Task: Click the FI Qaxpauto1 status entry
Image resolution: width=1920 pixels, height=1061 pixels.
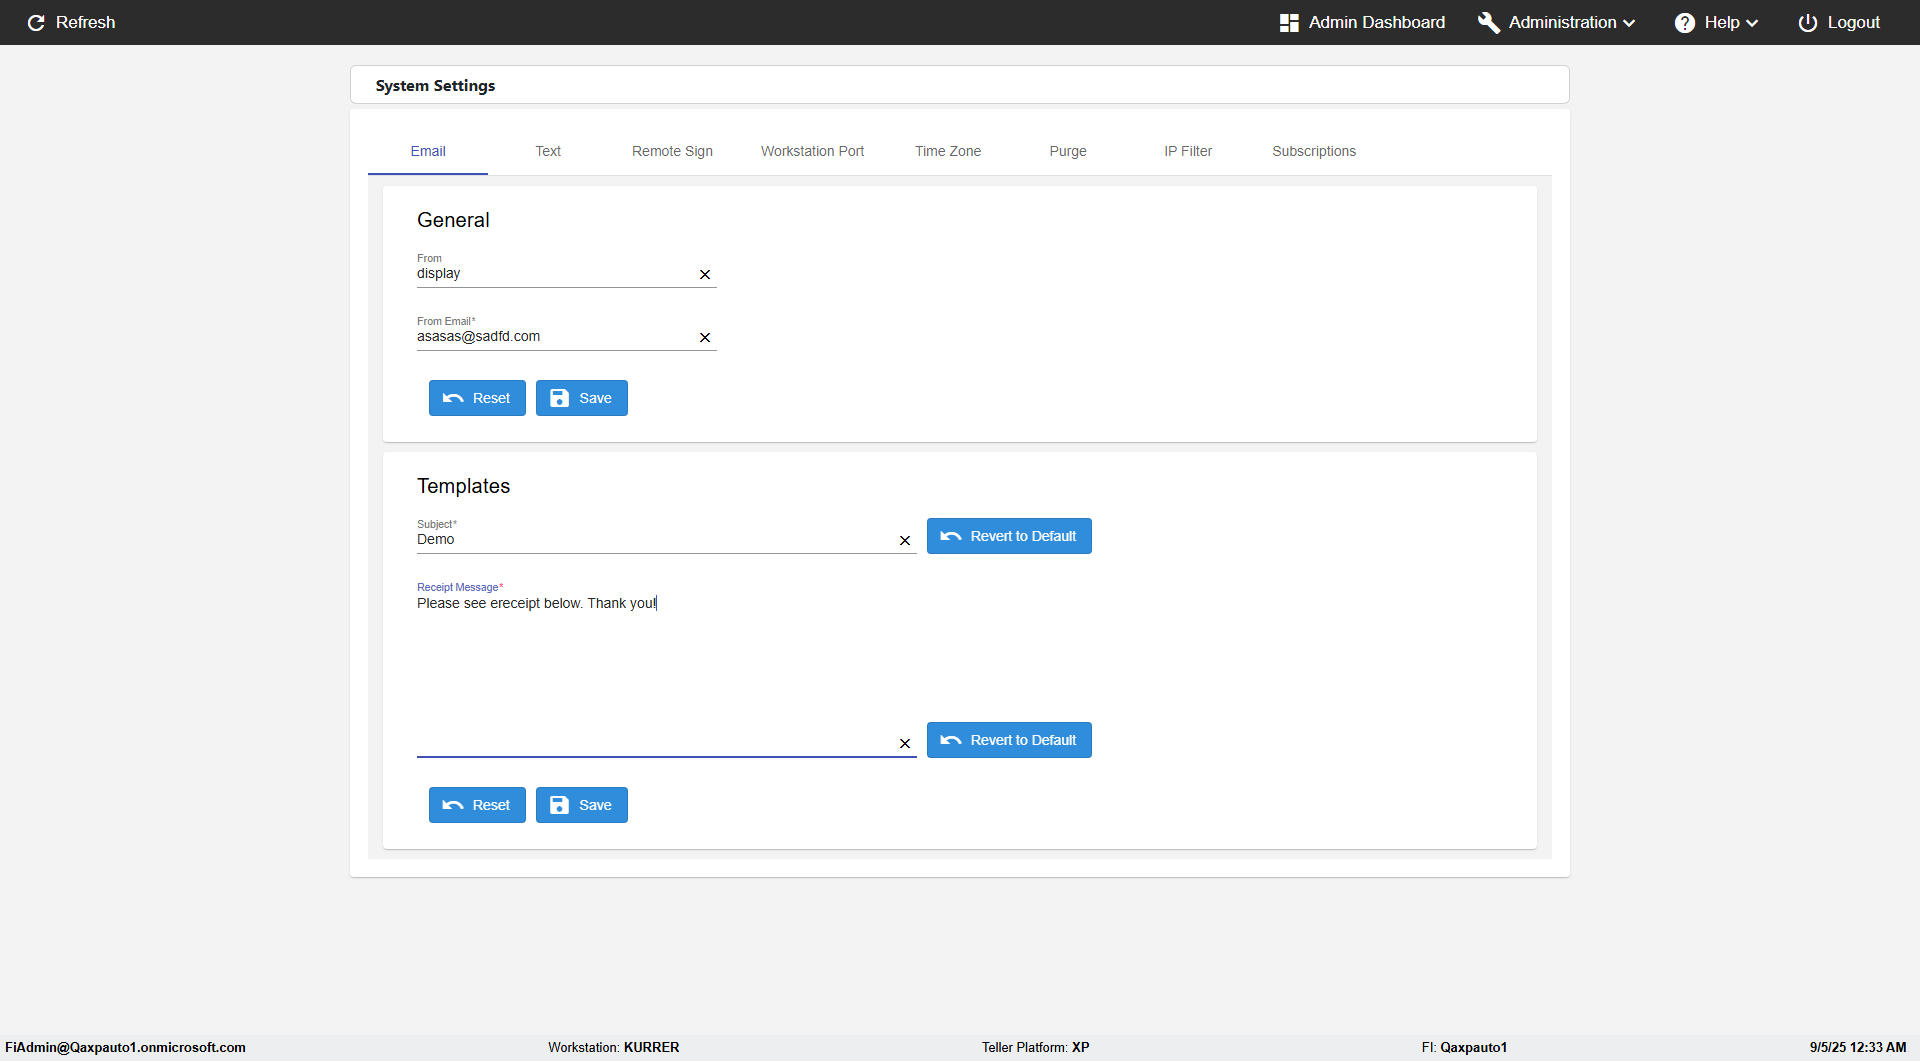Action: (1464, 1047)
